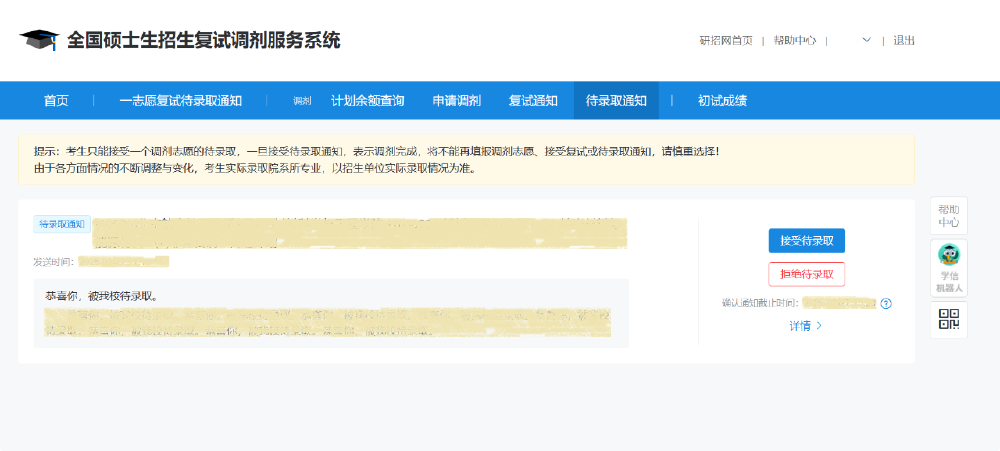The width and height of the screenshot is (1000, 451).
Task: Click the 提示 notice text in yellow banner
Action: tap(376, 152)
